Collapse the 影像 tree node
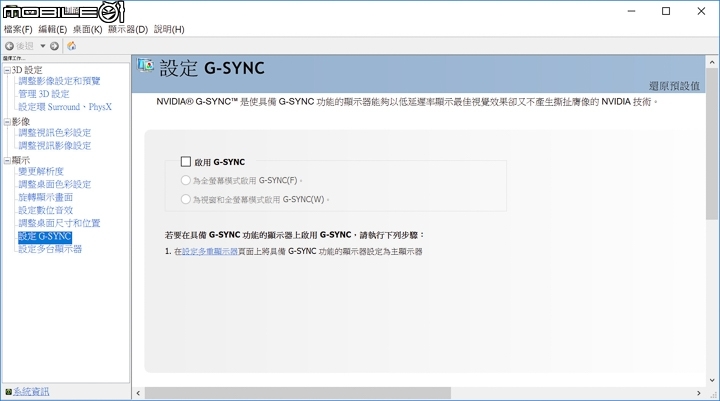This screenshot has height=401, width=720. tap(7, 122)
